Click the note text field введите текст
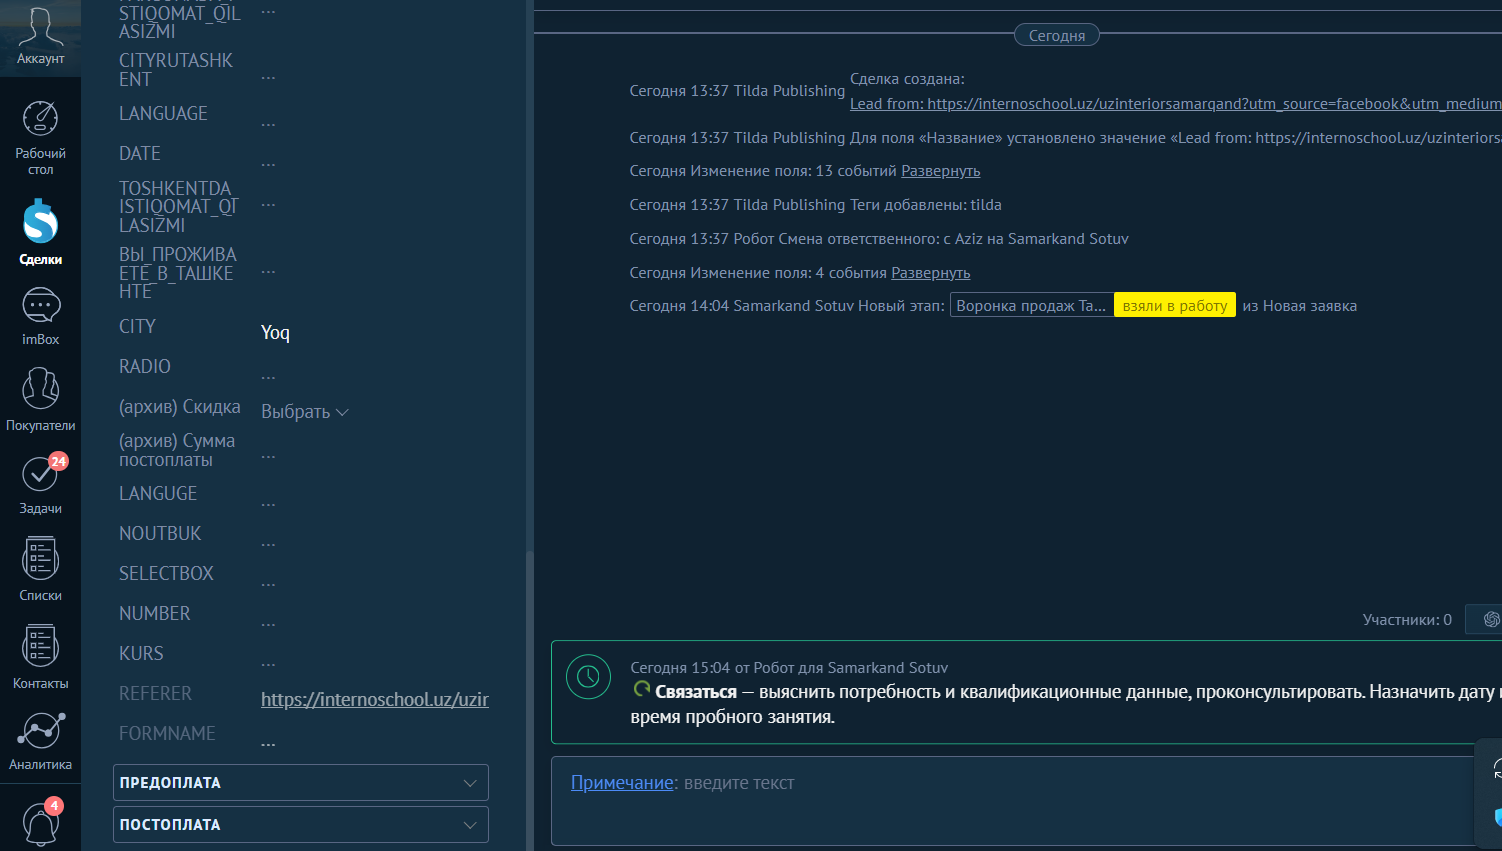Image resolution: width=1502 pixels, height=851 pixels. pyautogui.click(x=739, y=783)
